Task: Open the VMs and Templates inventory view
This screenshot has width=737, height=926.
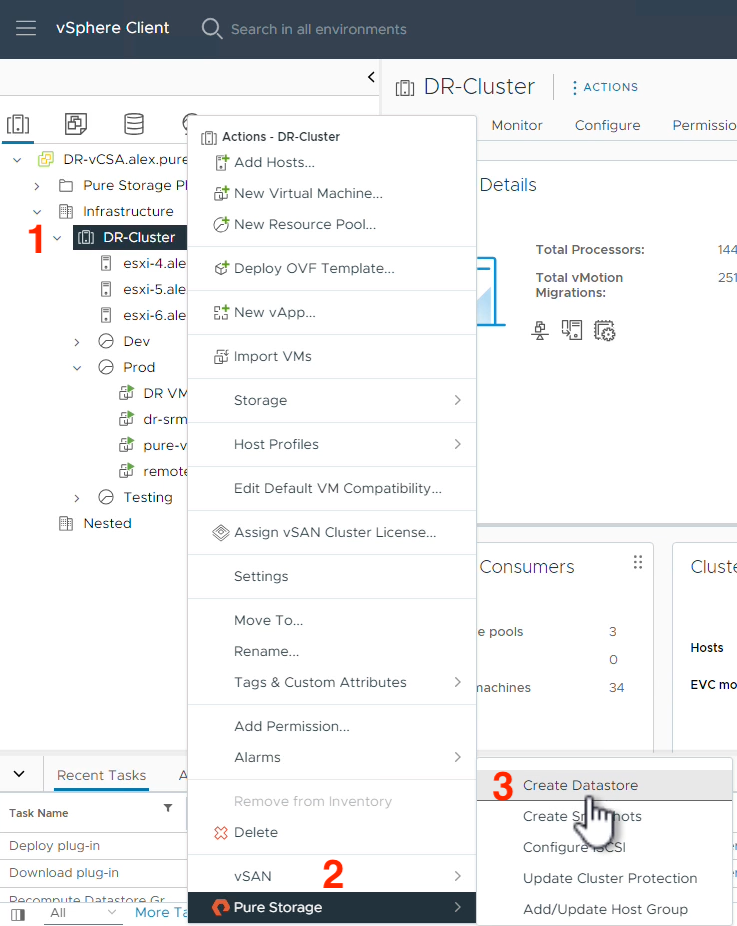Action: tap(76, 124)
